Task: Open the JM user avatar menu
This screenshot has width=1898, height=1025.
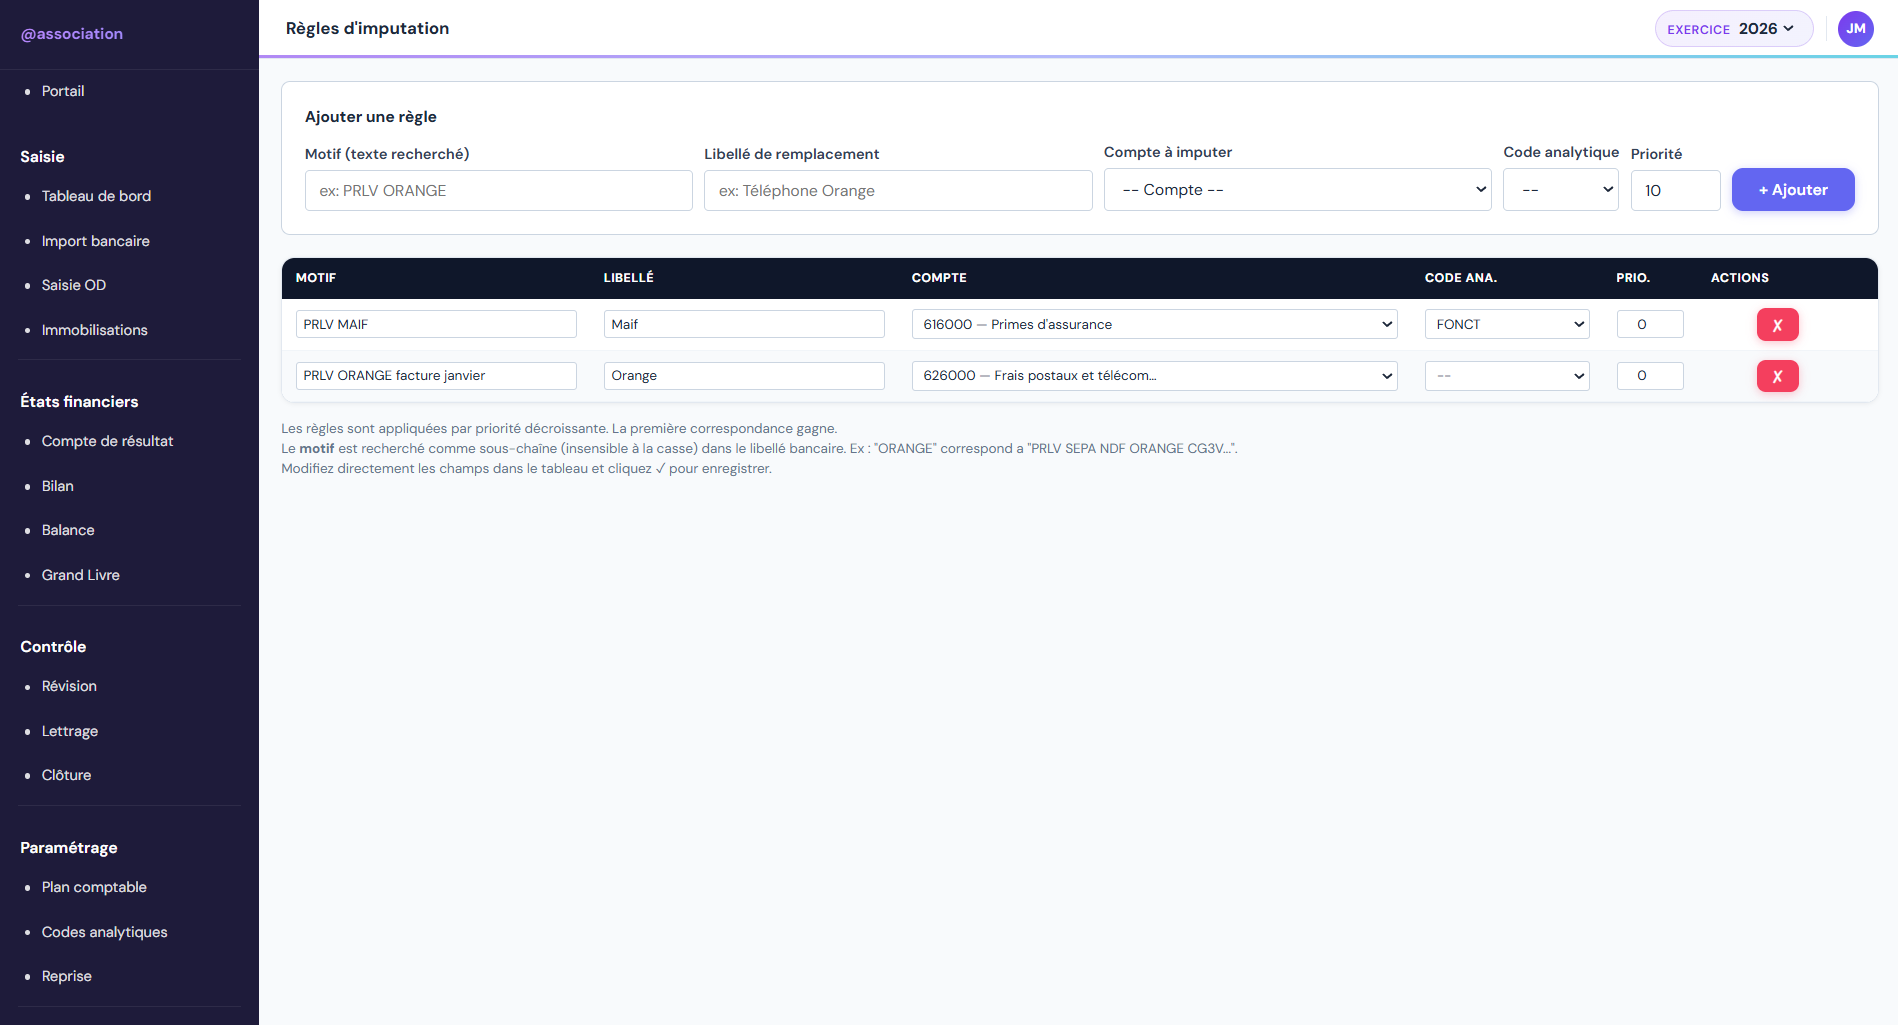Action: tap(1855, 29)
